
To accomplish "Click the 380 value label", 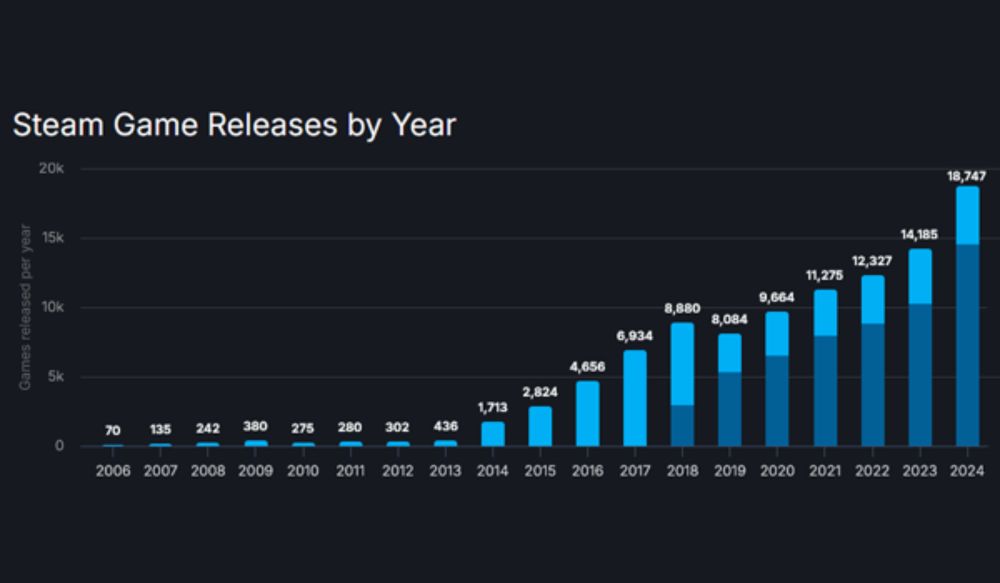I will 255,426.
